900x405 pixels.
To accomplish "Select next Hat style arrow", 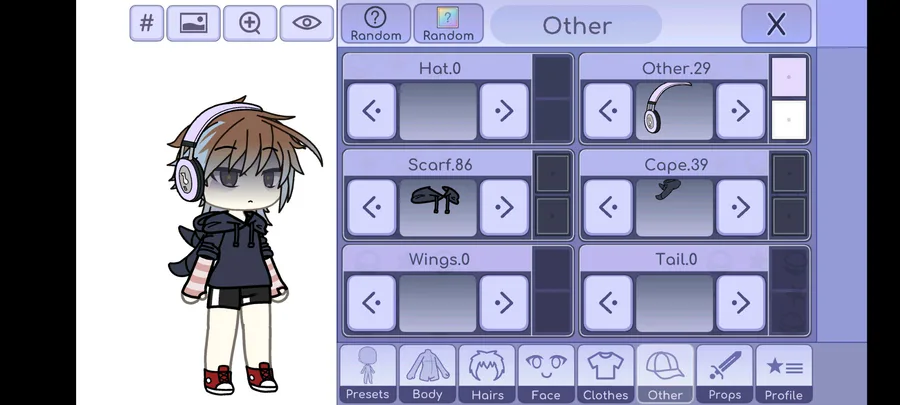I will tap(504, 111).
